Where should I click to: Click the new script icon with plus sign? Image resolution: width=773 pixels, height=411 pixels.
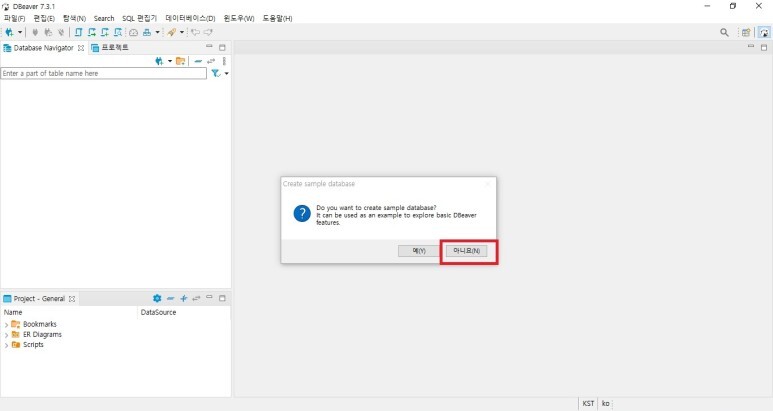[105, 32]
